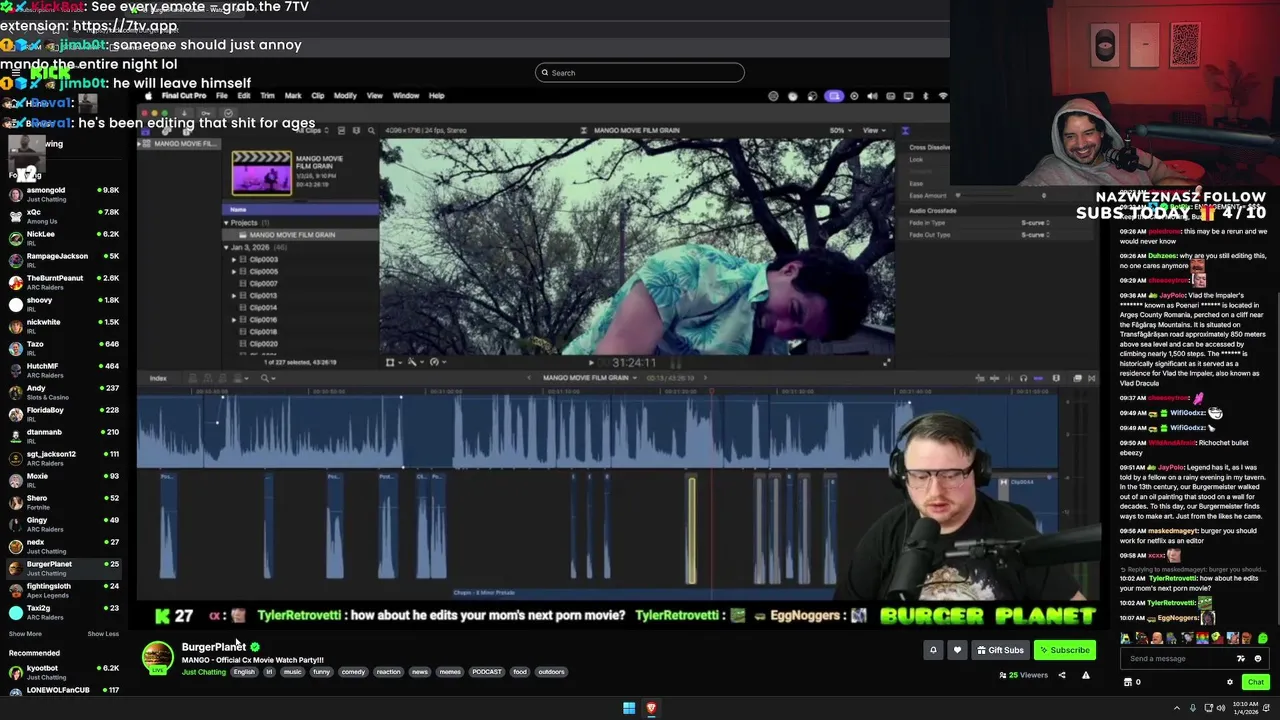Screen dimensions: 1280x720
Task: Click the notification bell icon beside Gift Subs
Action: (933, 650)
